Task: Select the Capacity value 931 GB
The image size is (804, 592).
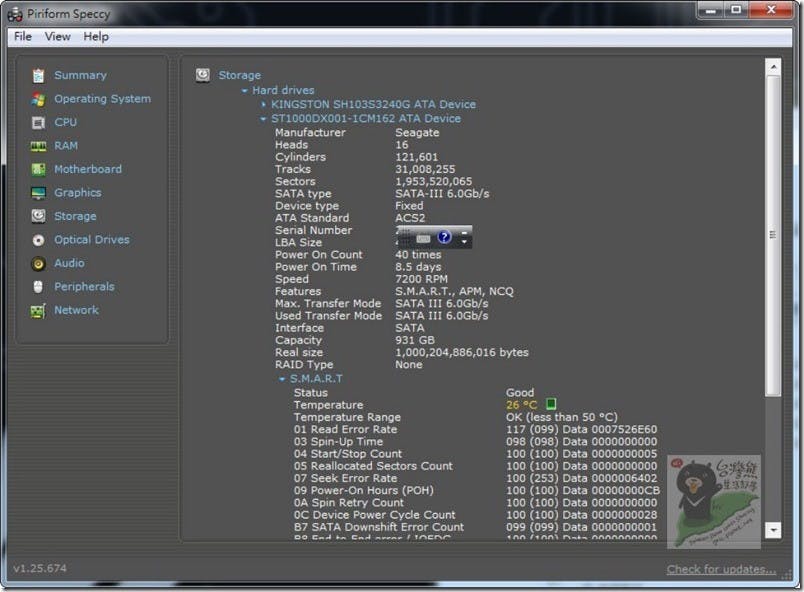Action: tap(415, 340)
